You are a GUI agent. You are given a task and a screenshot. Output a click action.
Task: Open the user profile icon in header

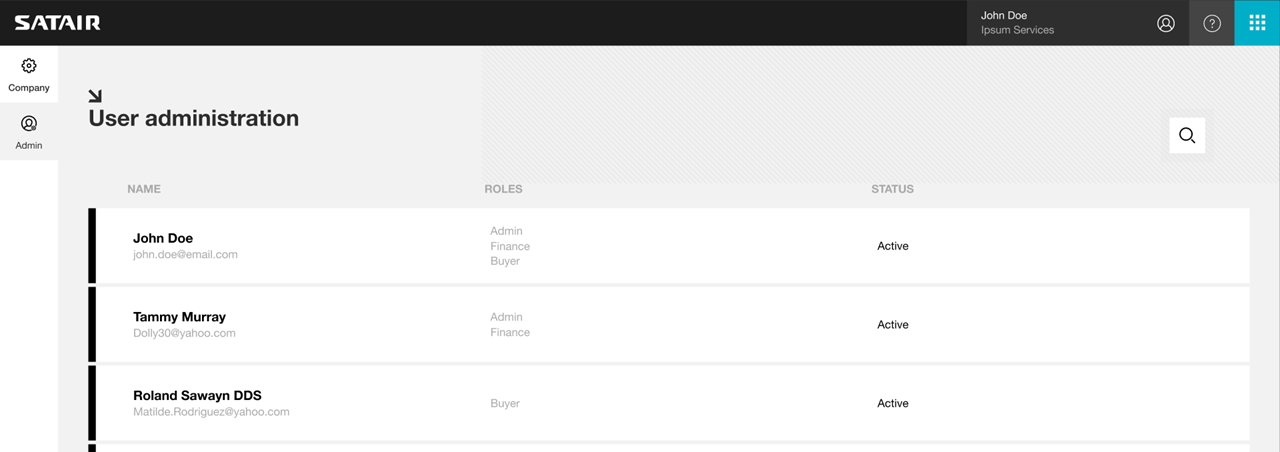[x=1166, y=23]
